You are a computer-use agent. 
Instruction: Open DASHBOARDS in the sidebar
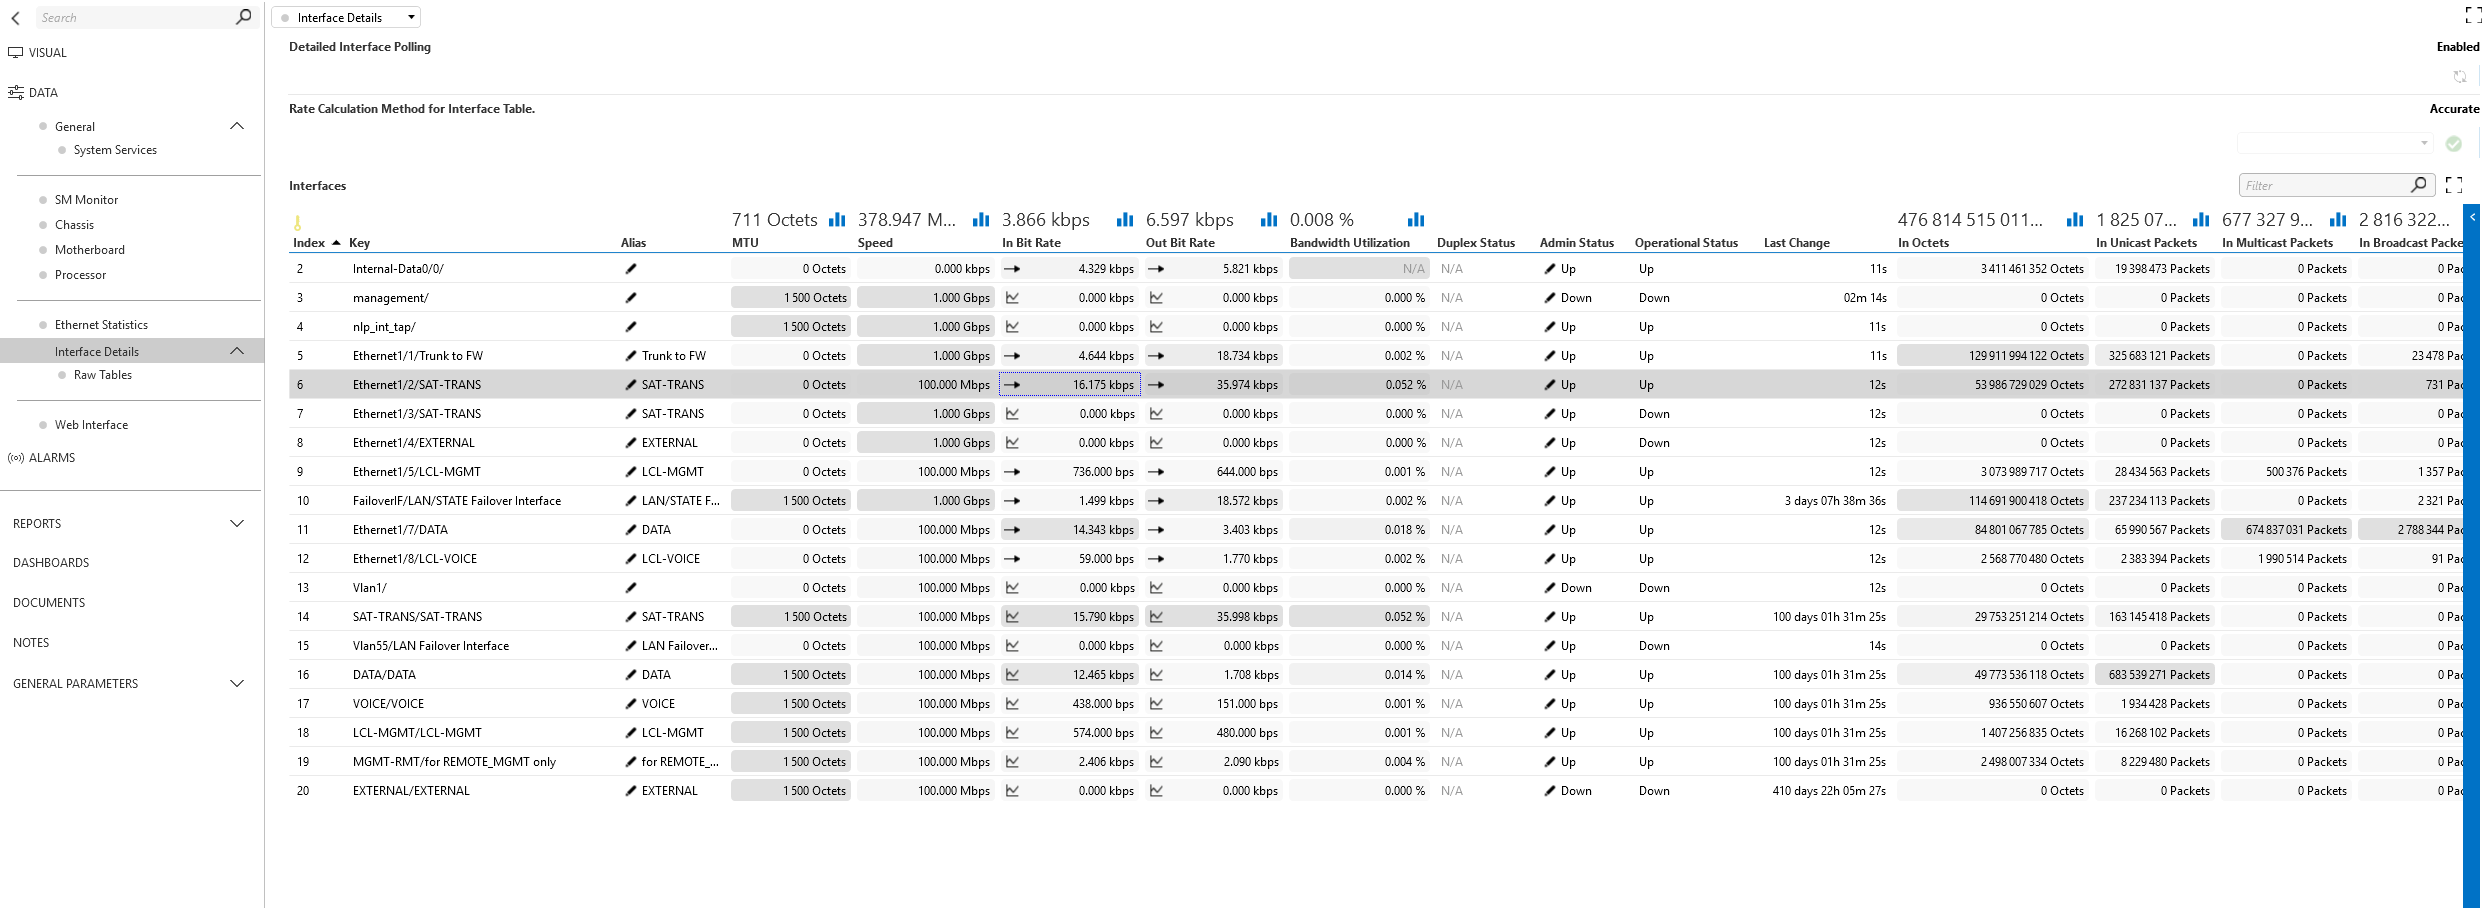click(x=51, y=563)
